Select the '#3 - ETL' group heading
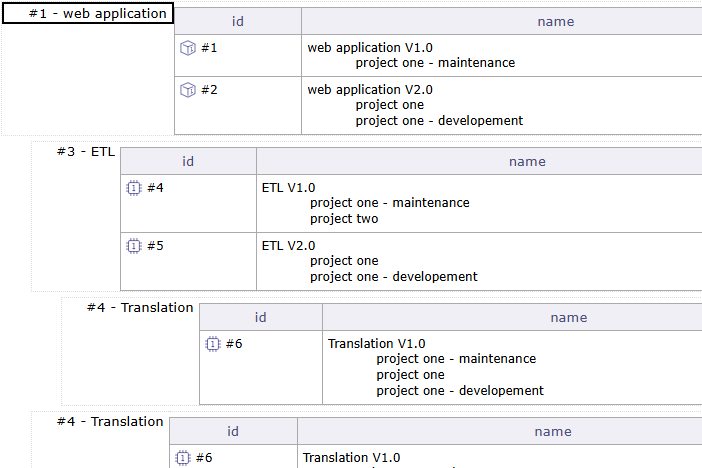 (x=75, y=151)
